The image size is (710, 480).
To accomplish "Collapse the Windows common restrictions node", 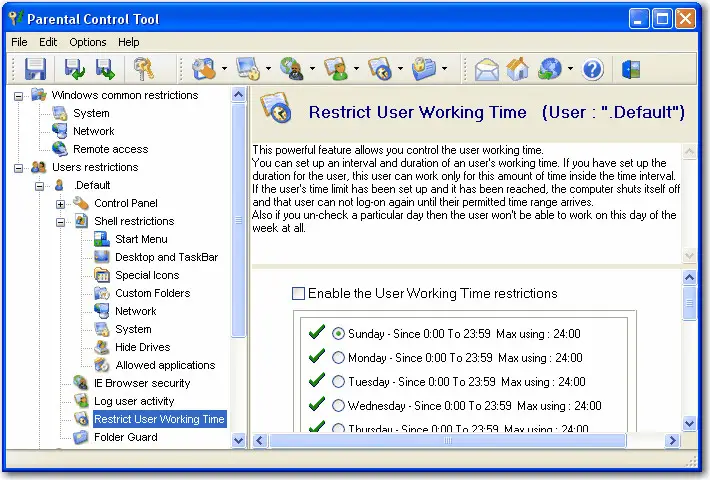I will click(19, 96).
